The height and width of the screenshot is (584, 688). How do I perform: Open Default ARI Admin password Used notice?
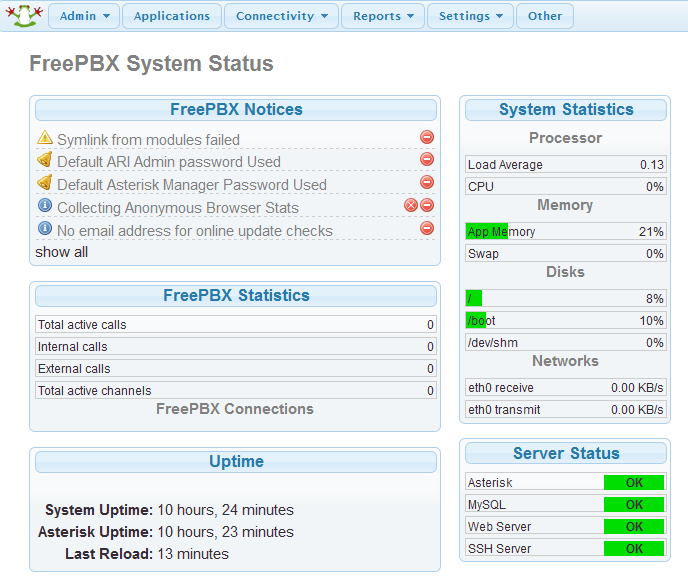pyautogui.click(x=169, y=162)
